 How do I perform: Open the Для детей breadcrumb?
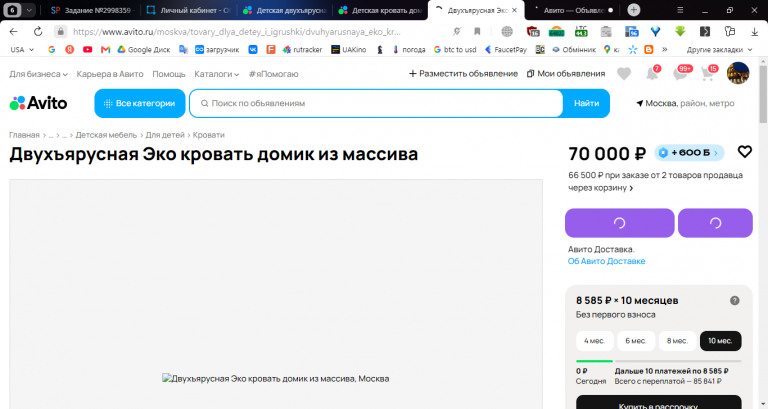tap(165, 135)
